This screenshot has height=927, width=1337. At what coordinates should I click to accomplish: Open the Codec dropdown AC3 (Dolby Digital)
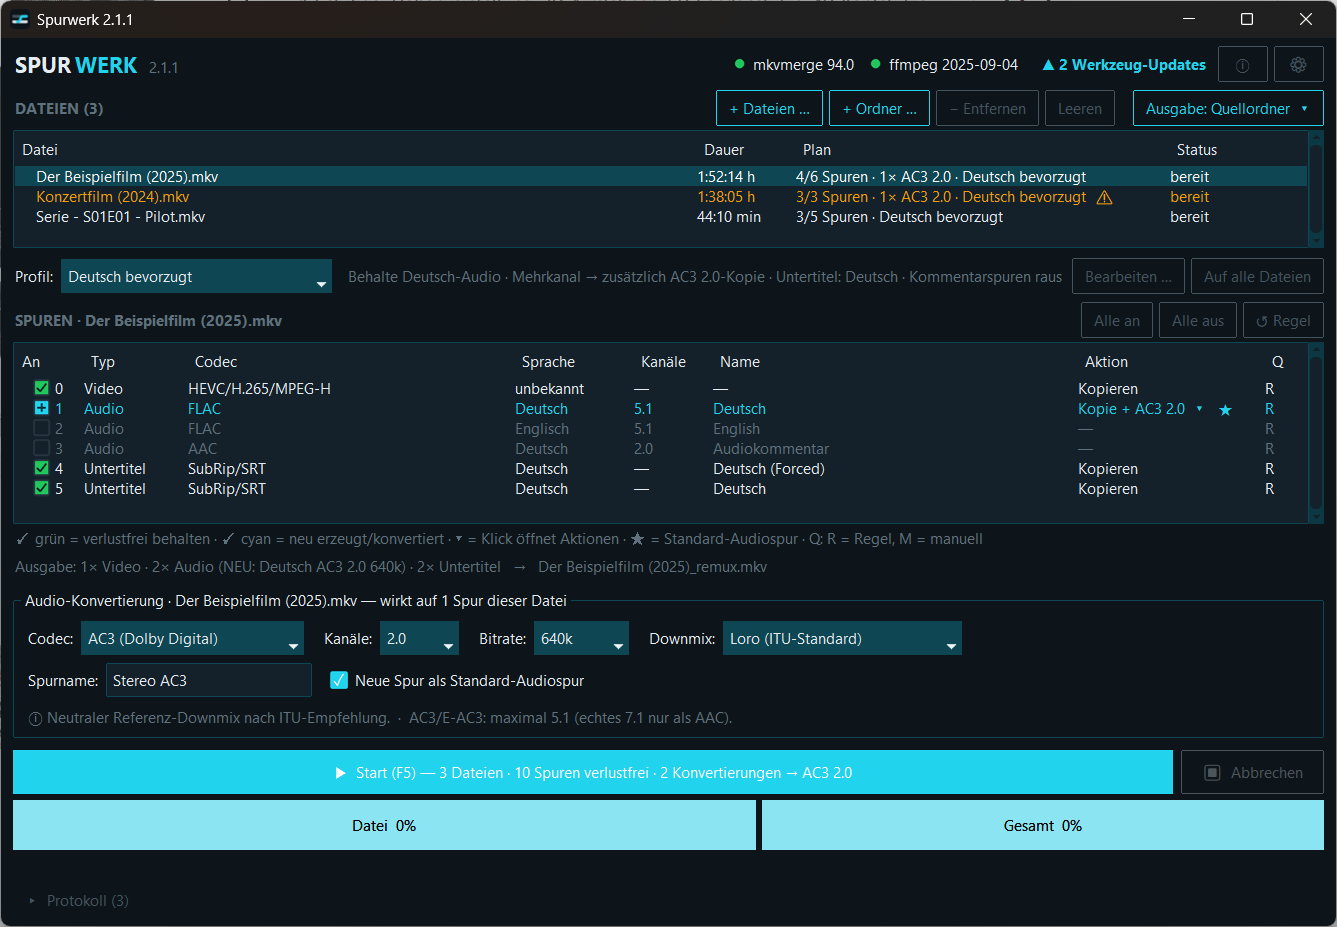point(192,638)
